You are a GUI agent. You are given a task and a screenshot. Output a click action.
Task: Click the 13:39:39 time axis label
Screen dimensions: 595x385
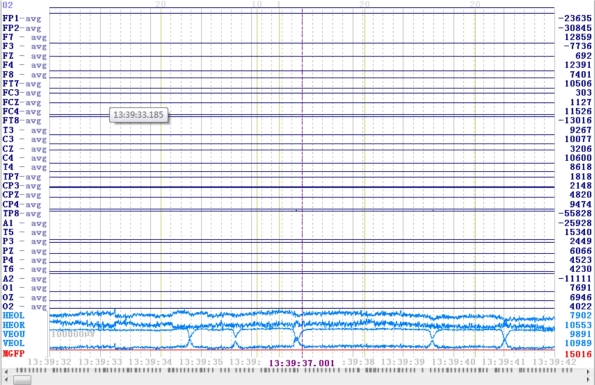point(403,362)
